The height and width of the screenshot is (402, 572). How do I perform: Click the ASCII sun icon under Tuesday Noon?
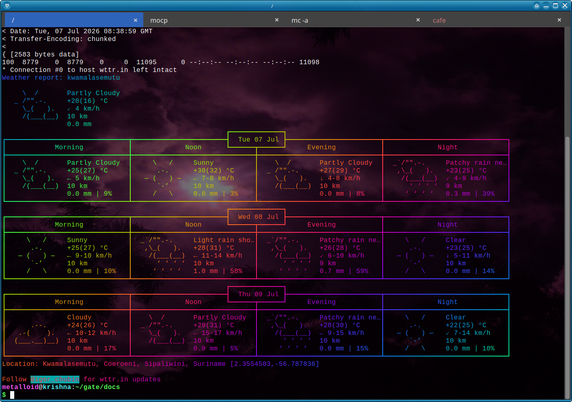163,178
